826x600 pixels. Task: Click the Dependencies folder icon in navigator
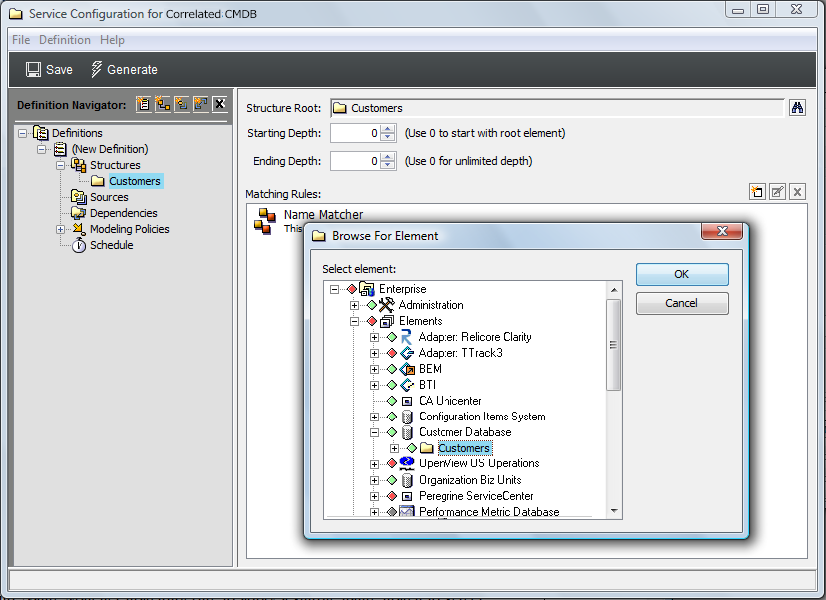78,213
